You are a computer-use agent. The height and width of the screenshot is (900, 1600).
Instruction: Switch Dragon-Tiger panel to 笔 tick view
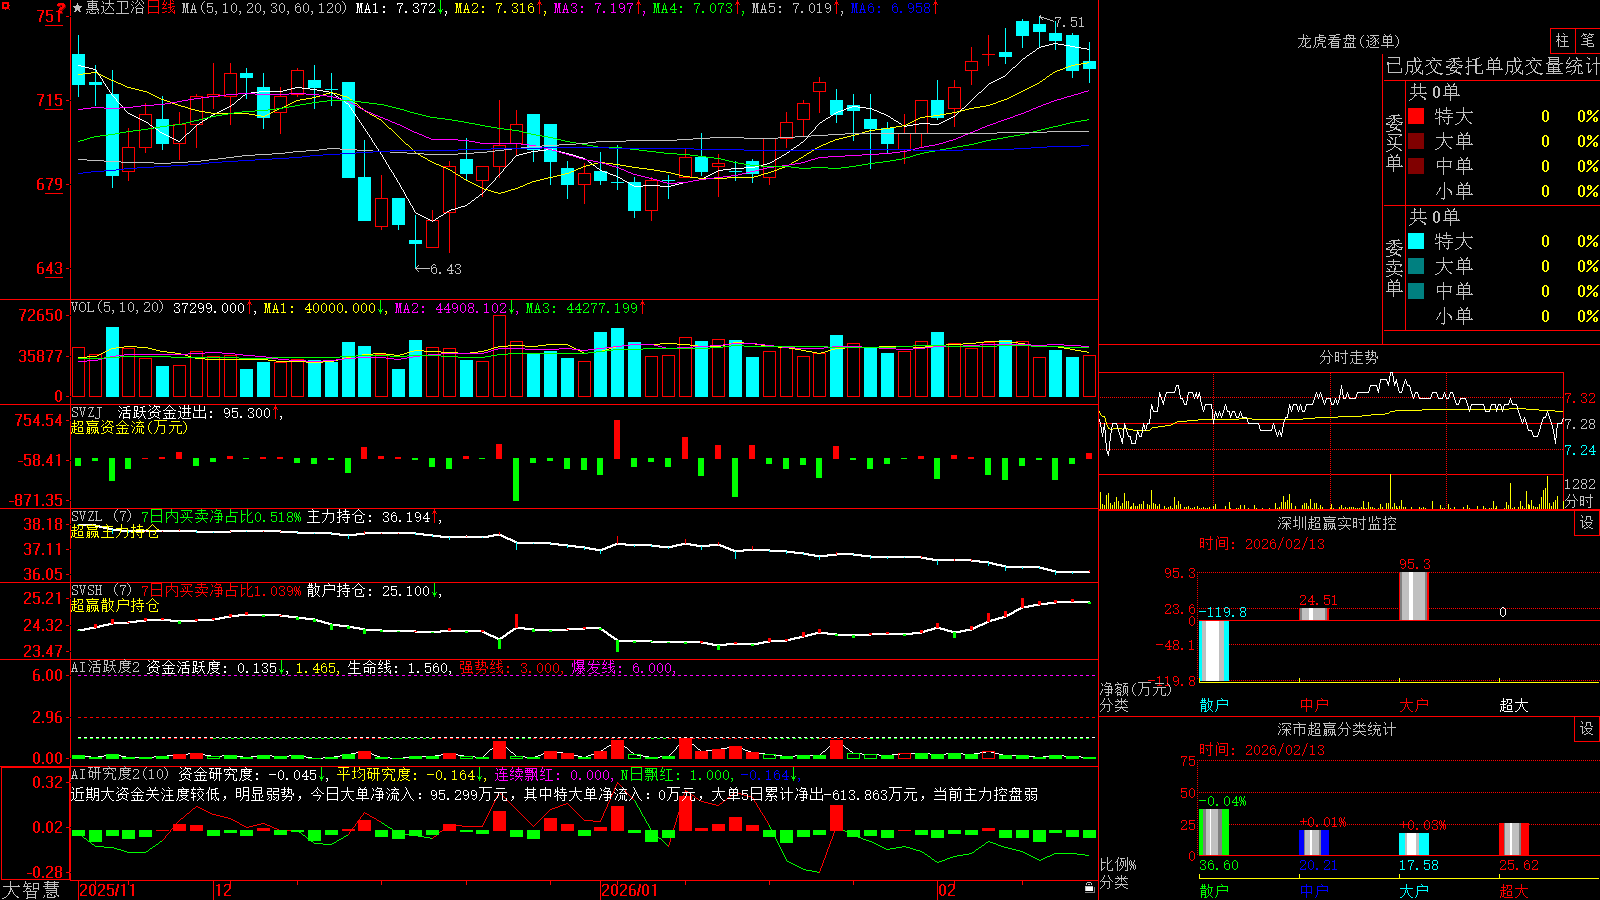[x=1587, y=41]
